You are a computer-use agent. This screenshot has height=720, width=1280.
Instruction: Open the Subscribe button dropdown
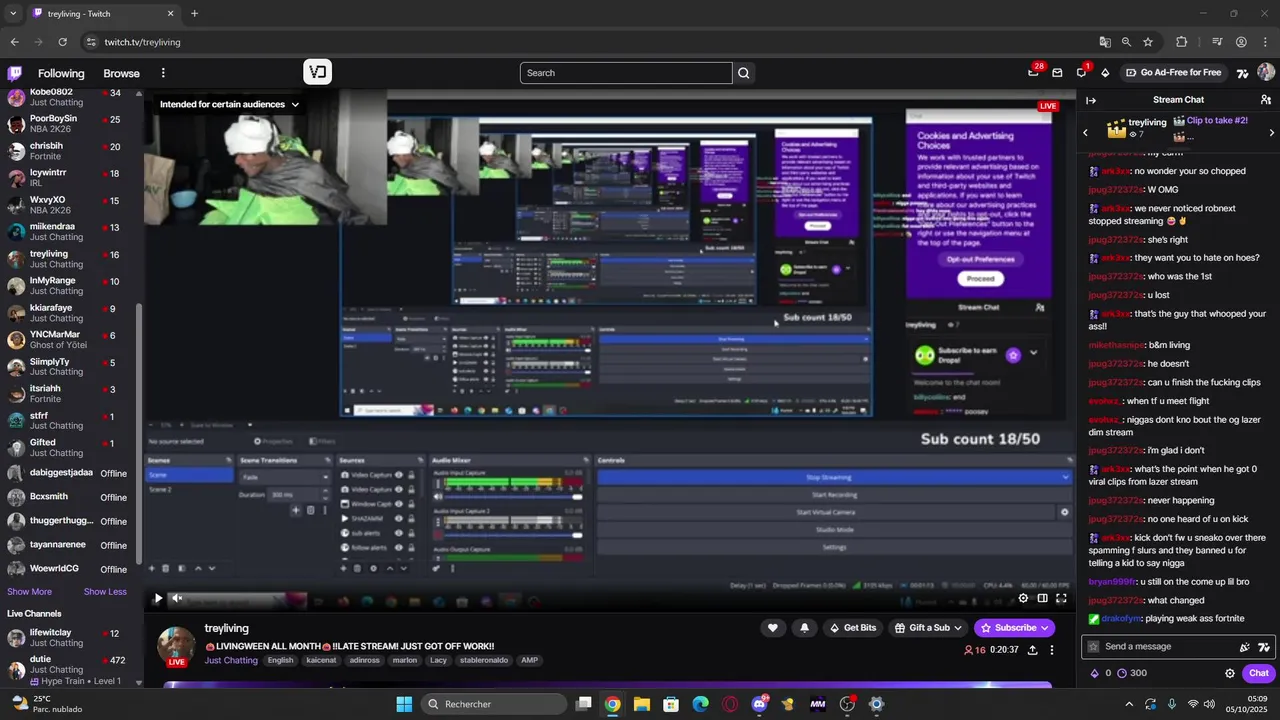pos(1015,628)
